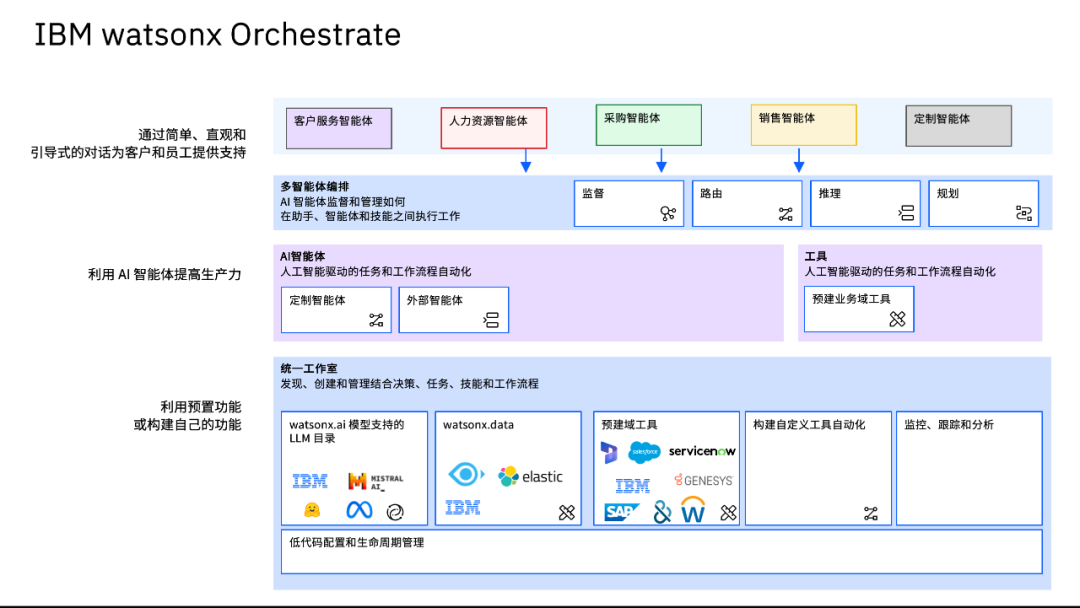
Task: Click the 预建业务域工具 label
Action: point(851,299)
